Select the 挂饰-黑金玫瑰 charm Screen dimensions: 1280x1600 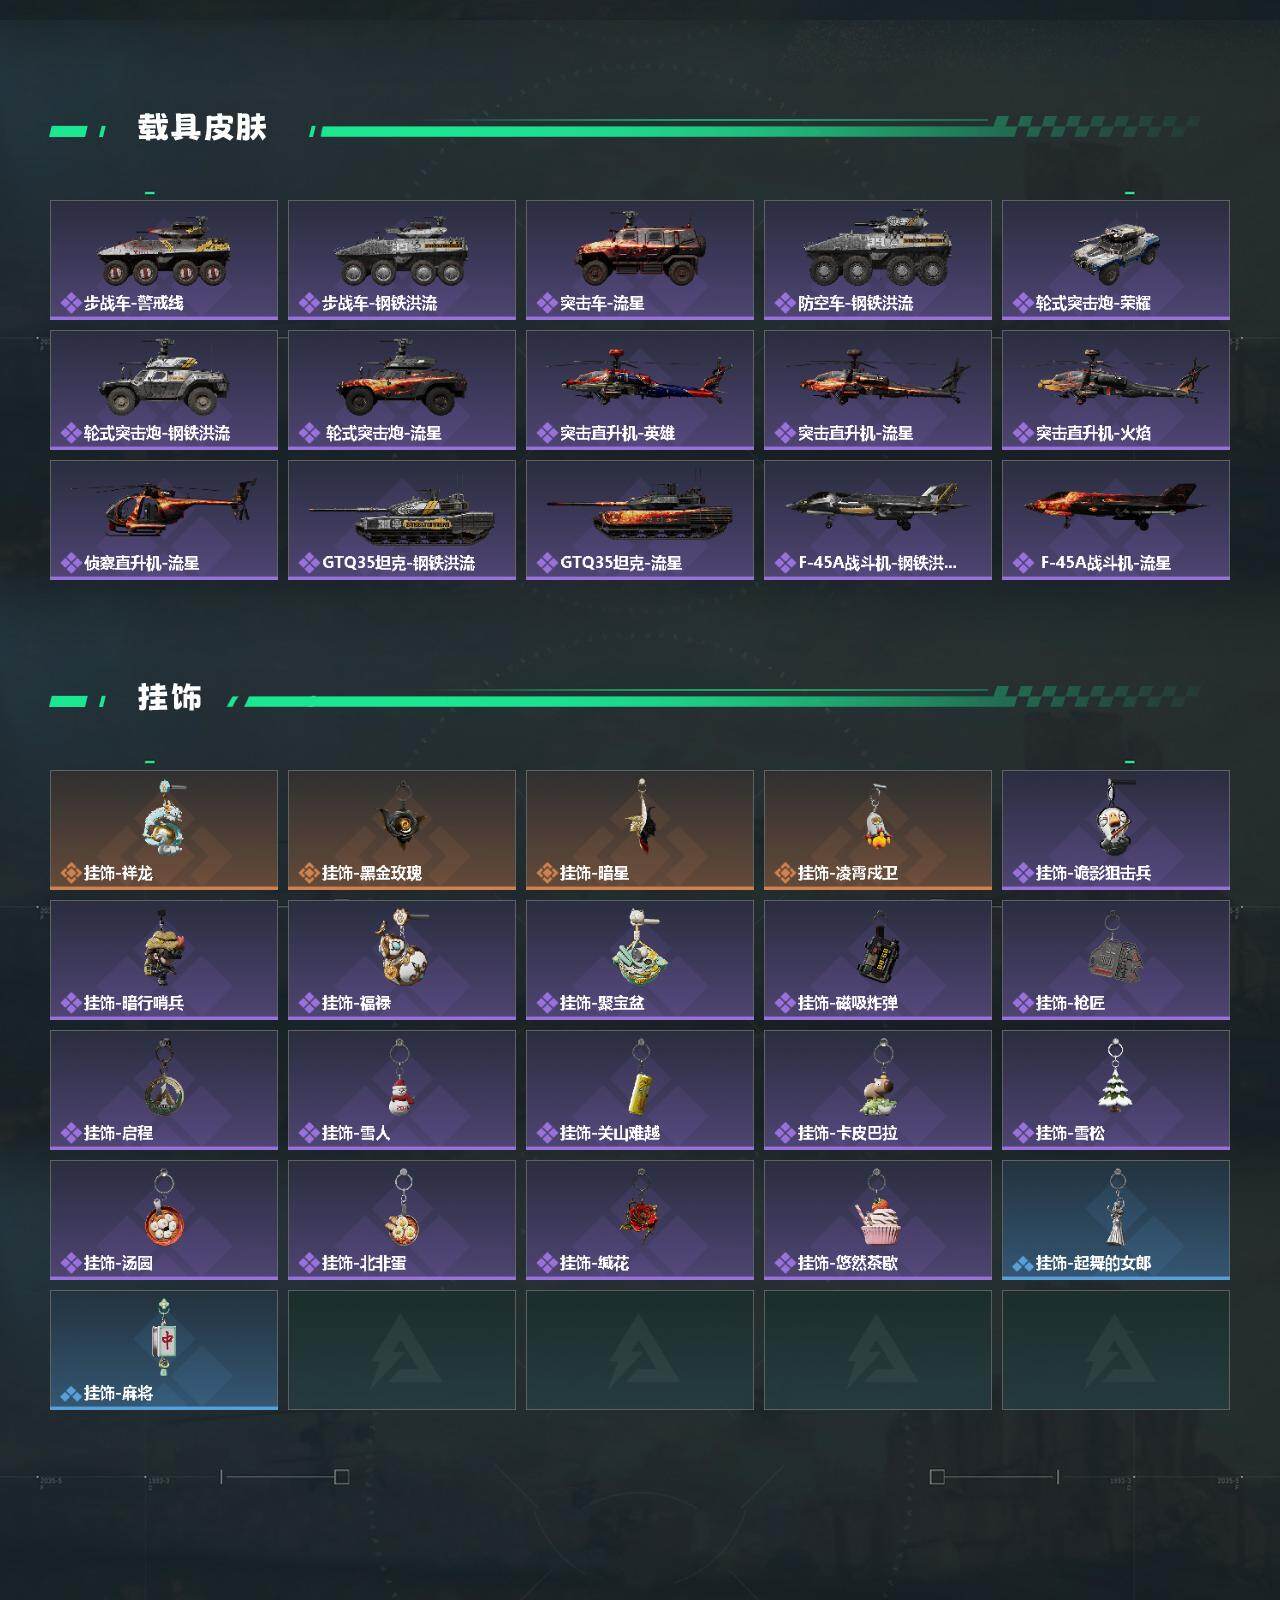[x=402, y=830]
